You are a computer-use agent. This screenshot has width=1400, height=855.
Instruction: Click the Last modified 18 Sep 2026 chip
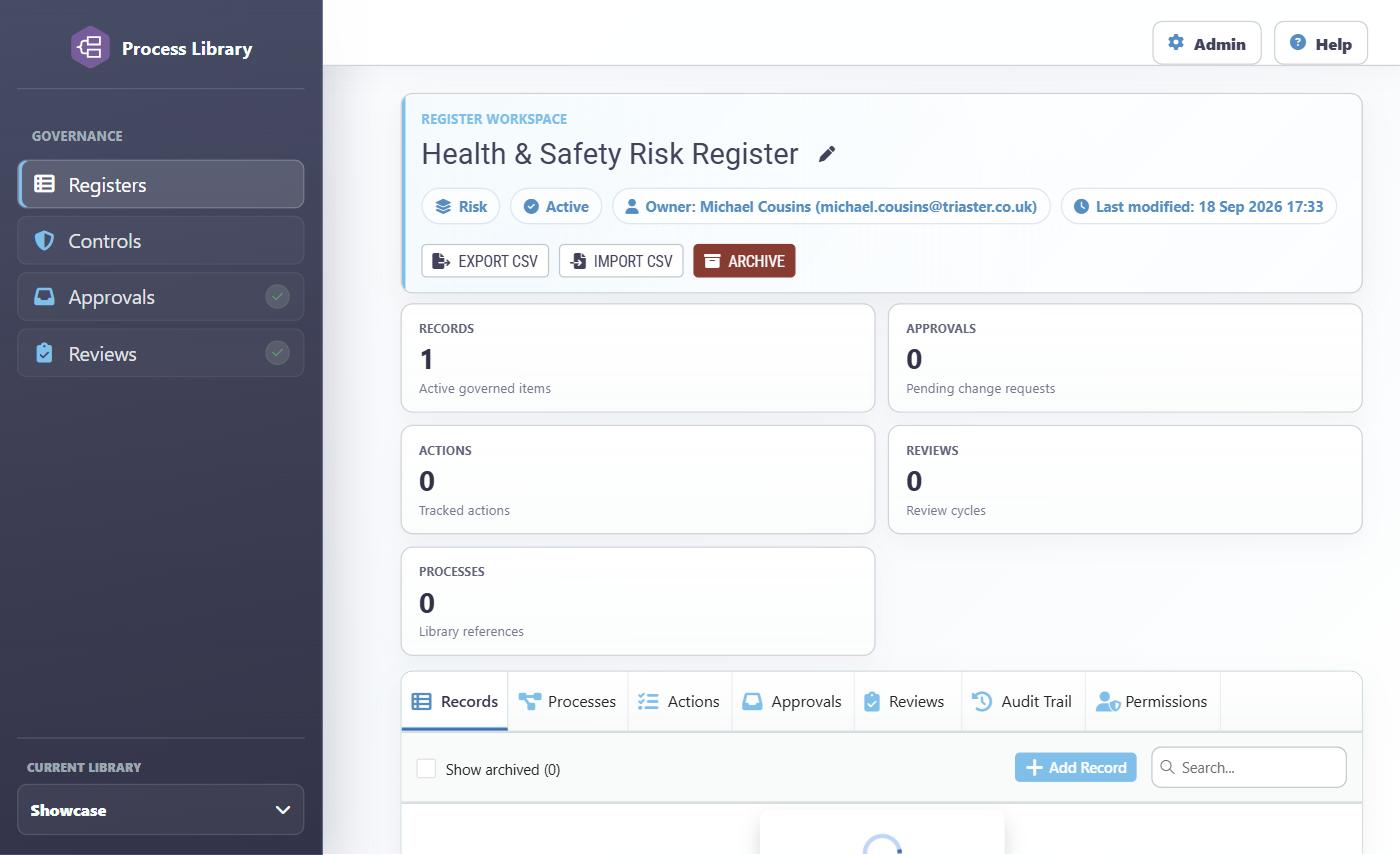click(x=1199, y=207)
